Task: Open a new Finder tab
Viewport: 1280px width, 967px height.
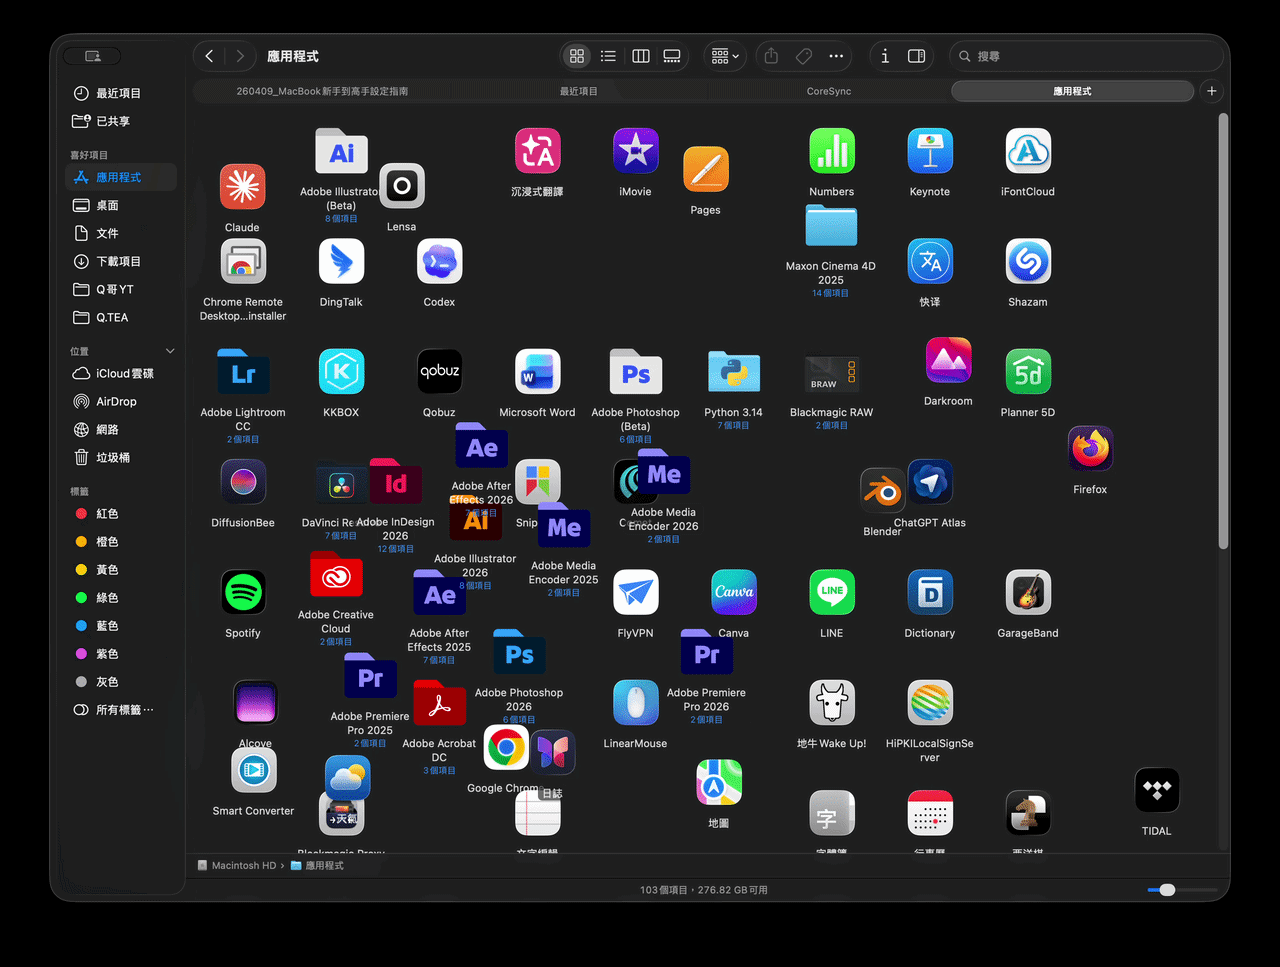Action: 1212,91
